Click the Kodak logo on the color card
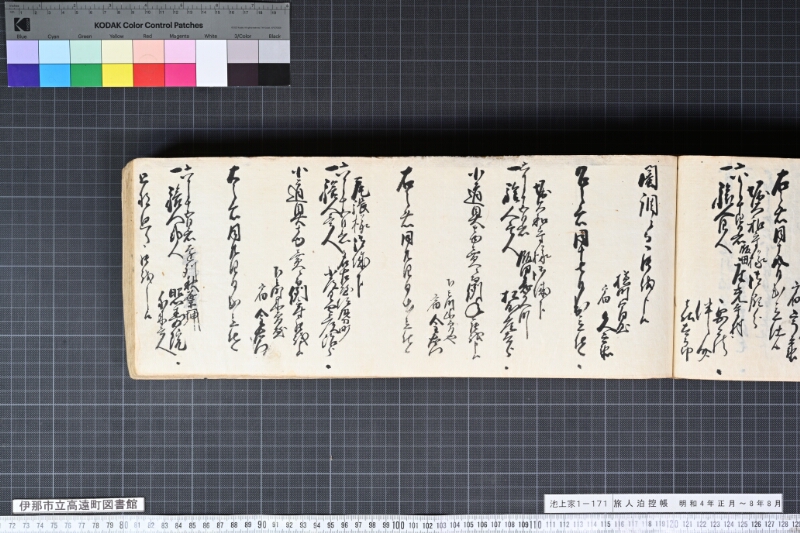The height and width of the screenshot is (533, 800). tap(22, 24)
